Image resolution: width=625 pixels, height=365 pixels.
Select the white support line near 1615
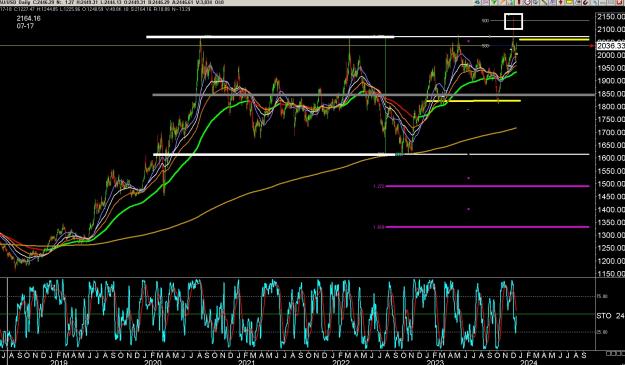[x=371, y=155]
